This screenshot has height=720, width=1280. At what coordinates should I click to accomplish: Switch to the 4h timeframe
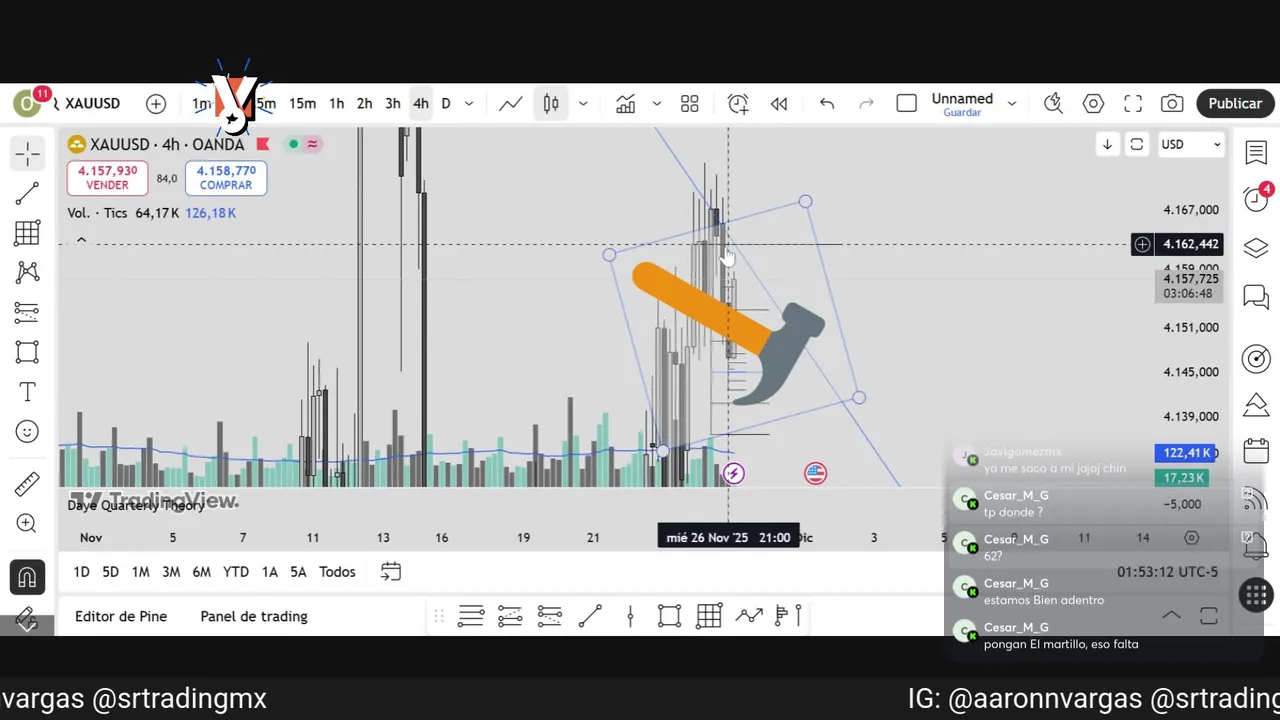[421, 103]
